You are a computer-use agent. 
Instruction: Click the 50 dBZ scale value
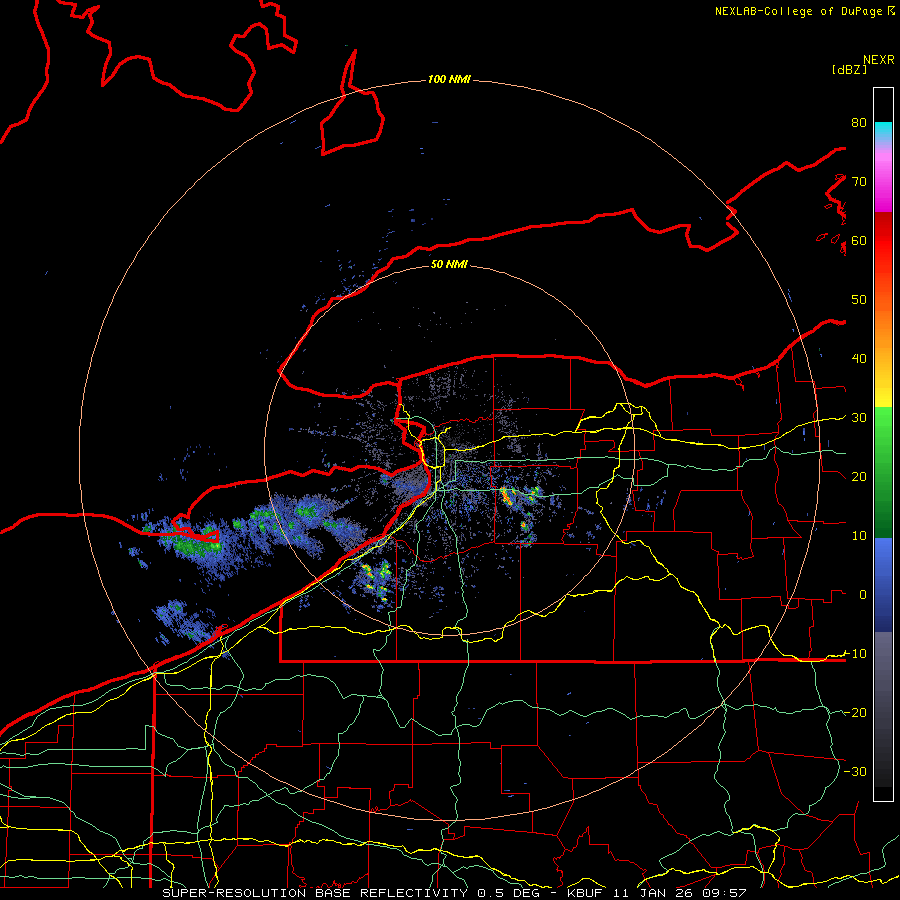pos(859,300)
